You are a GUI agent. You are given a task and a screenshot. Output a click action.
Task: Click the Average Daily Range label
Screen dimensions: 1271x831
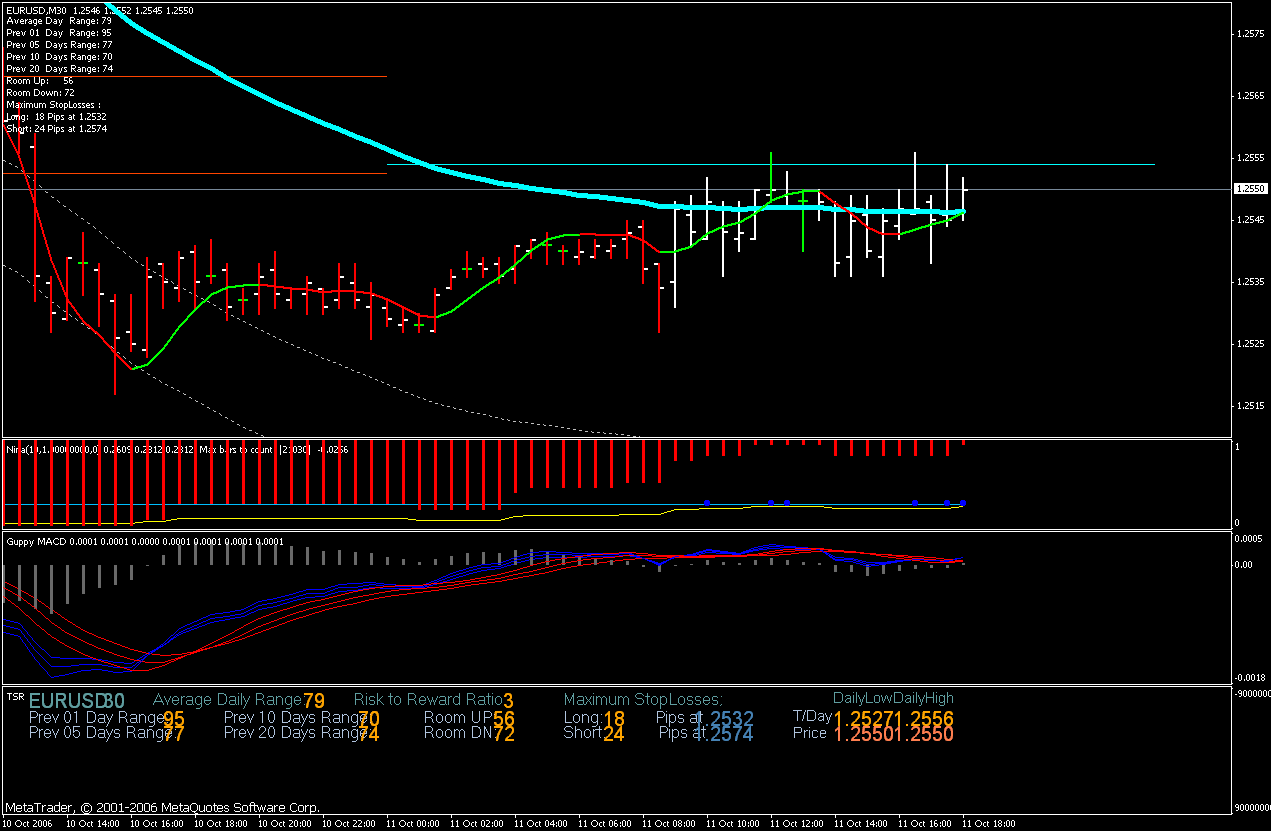pyautogui.click(x=227, y=699)
